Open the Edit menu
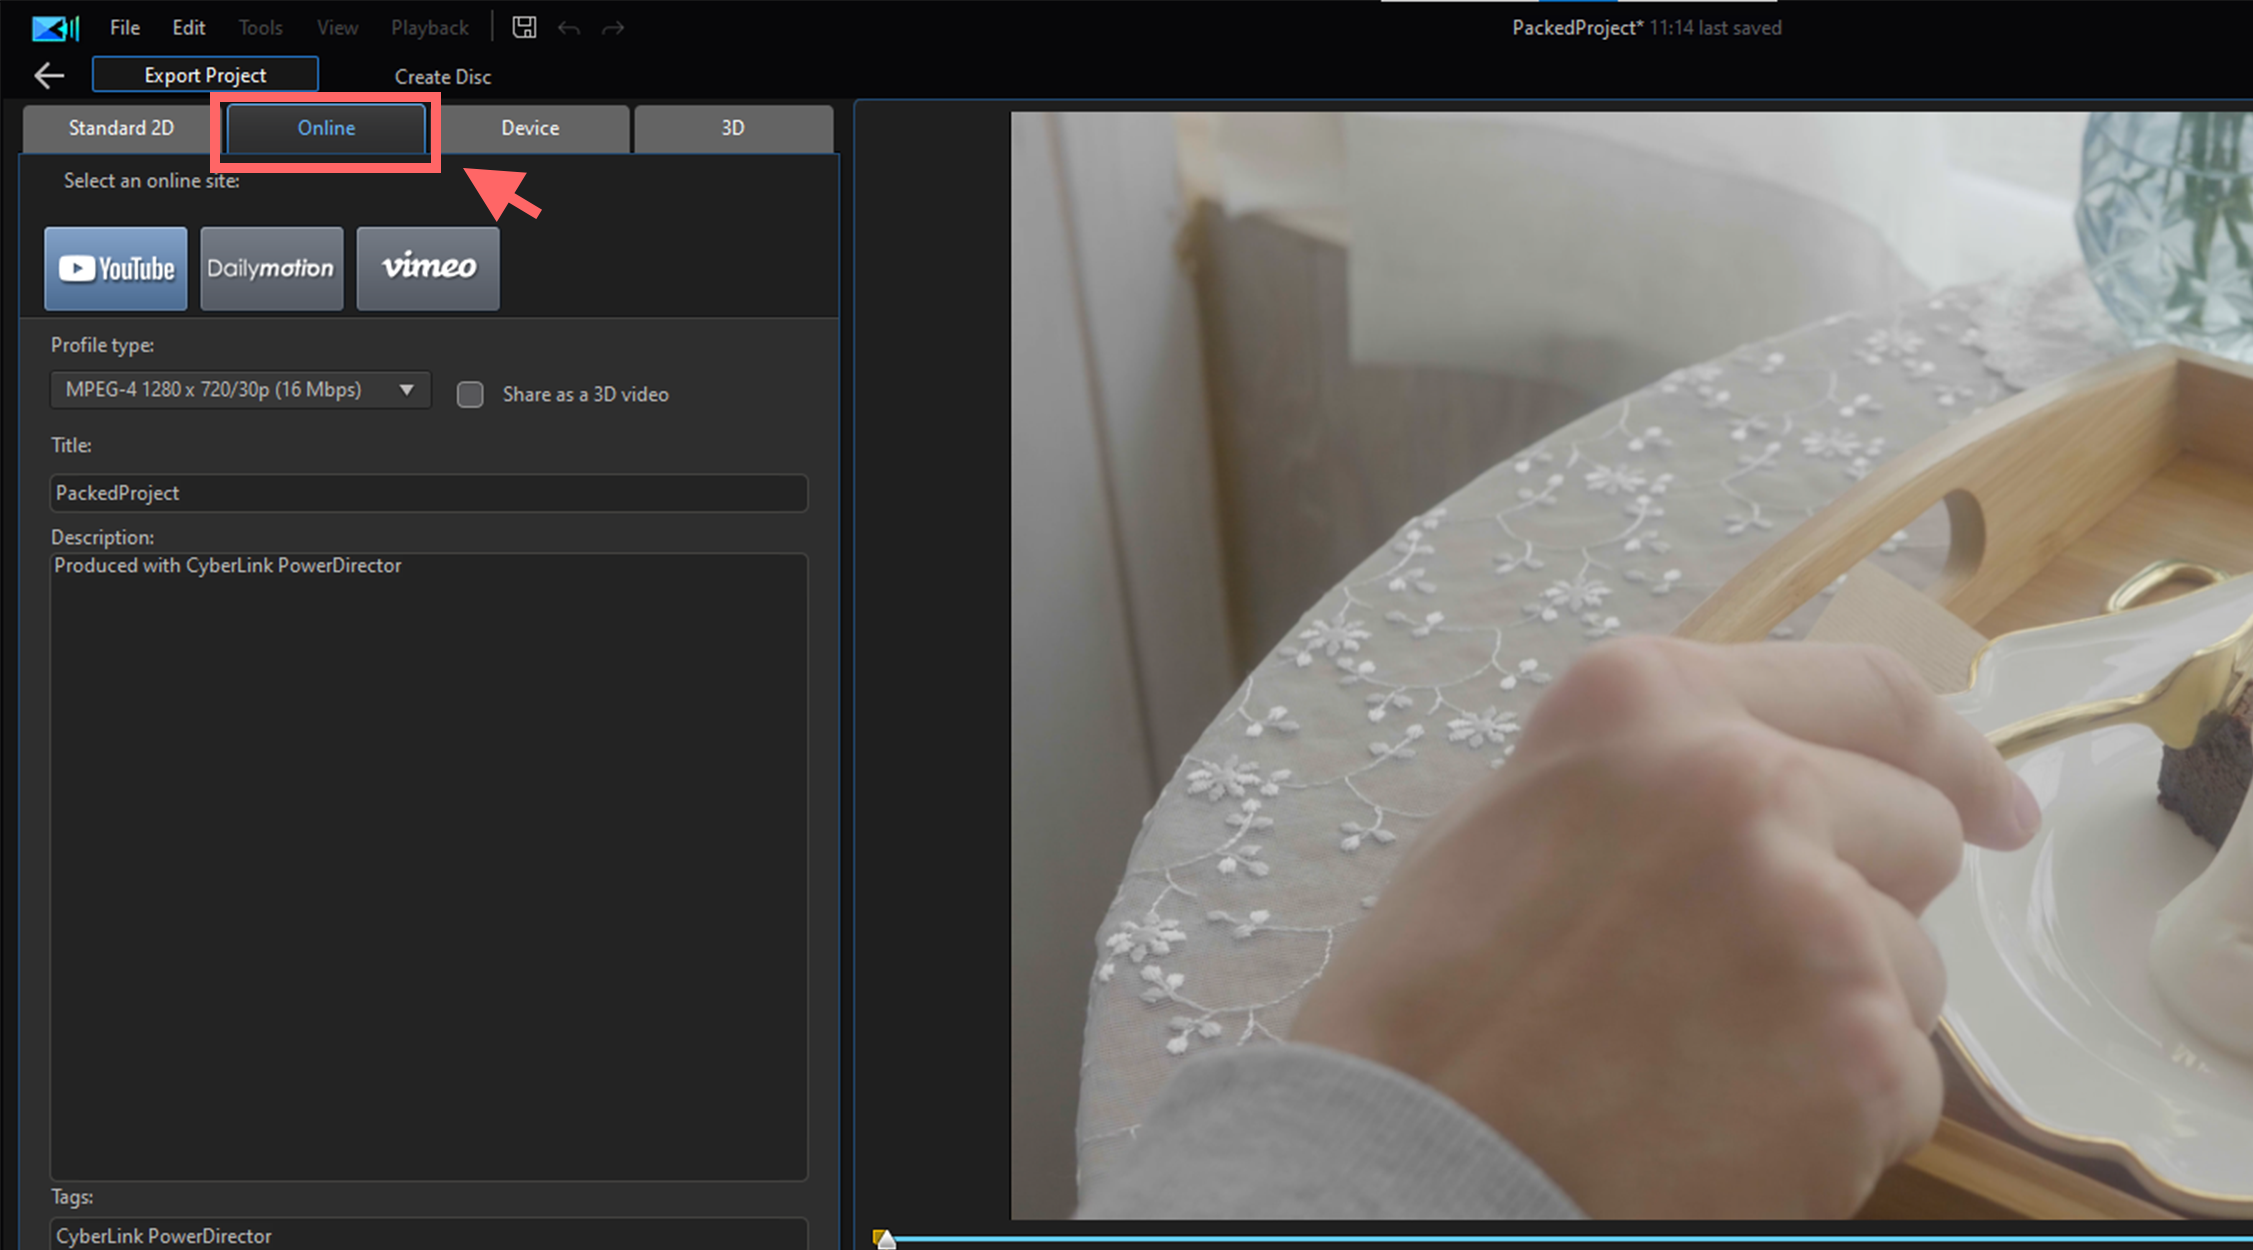Image resolution: width=2253 pixels, height=1250 pixels. (x=188, y=28)
